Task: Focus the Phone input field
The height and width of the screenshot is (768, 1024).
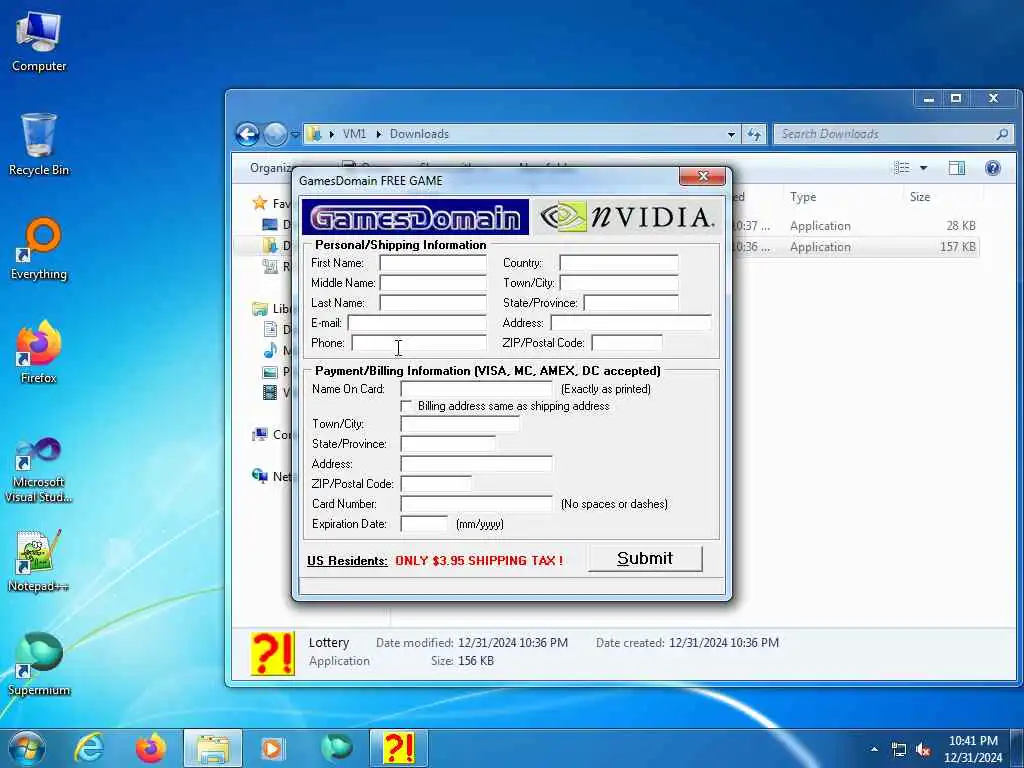Action: 419,343
